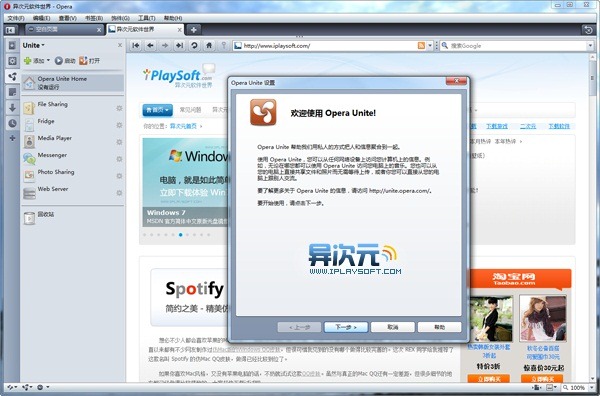This screenshot has height=396, width=600.
Task: Click the Next step button in the dialog
Action: tap(346, 327)
